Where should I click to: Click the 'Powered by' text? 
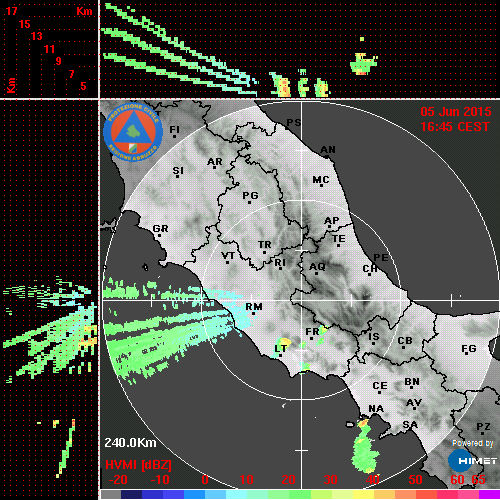pos(472,443)
